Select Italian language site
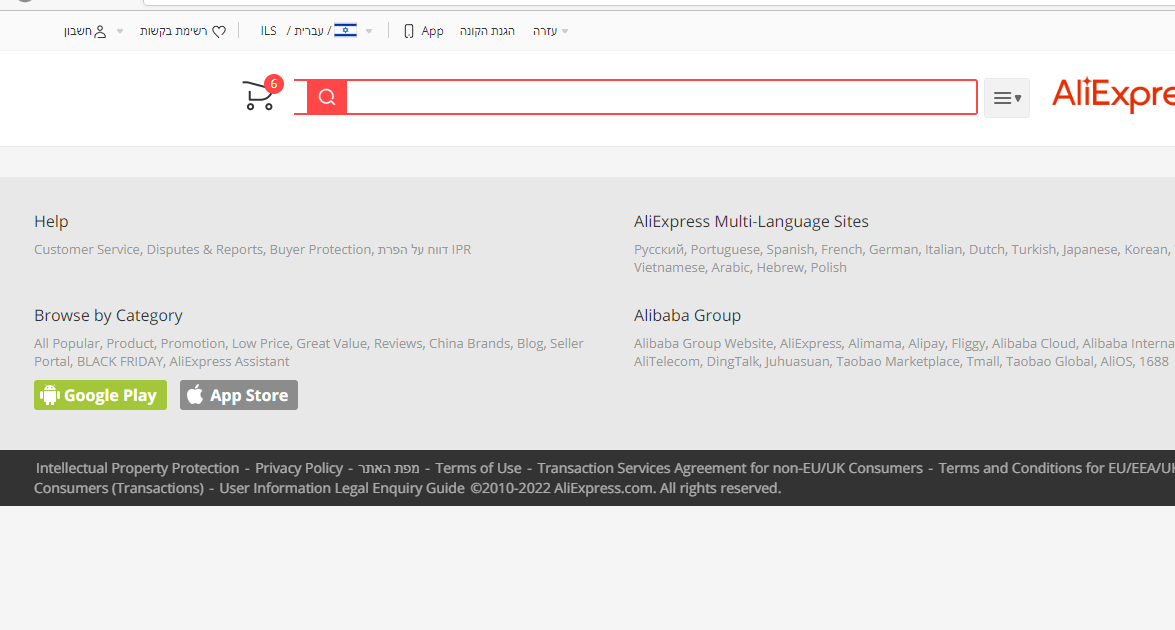This screenshot has height=630, width=1175. (x=943, y=249)
